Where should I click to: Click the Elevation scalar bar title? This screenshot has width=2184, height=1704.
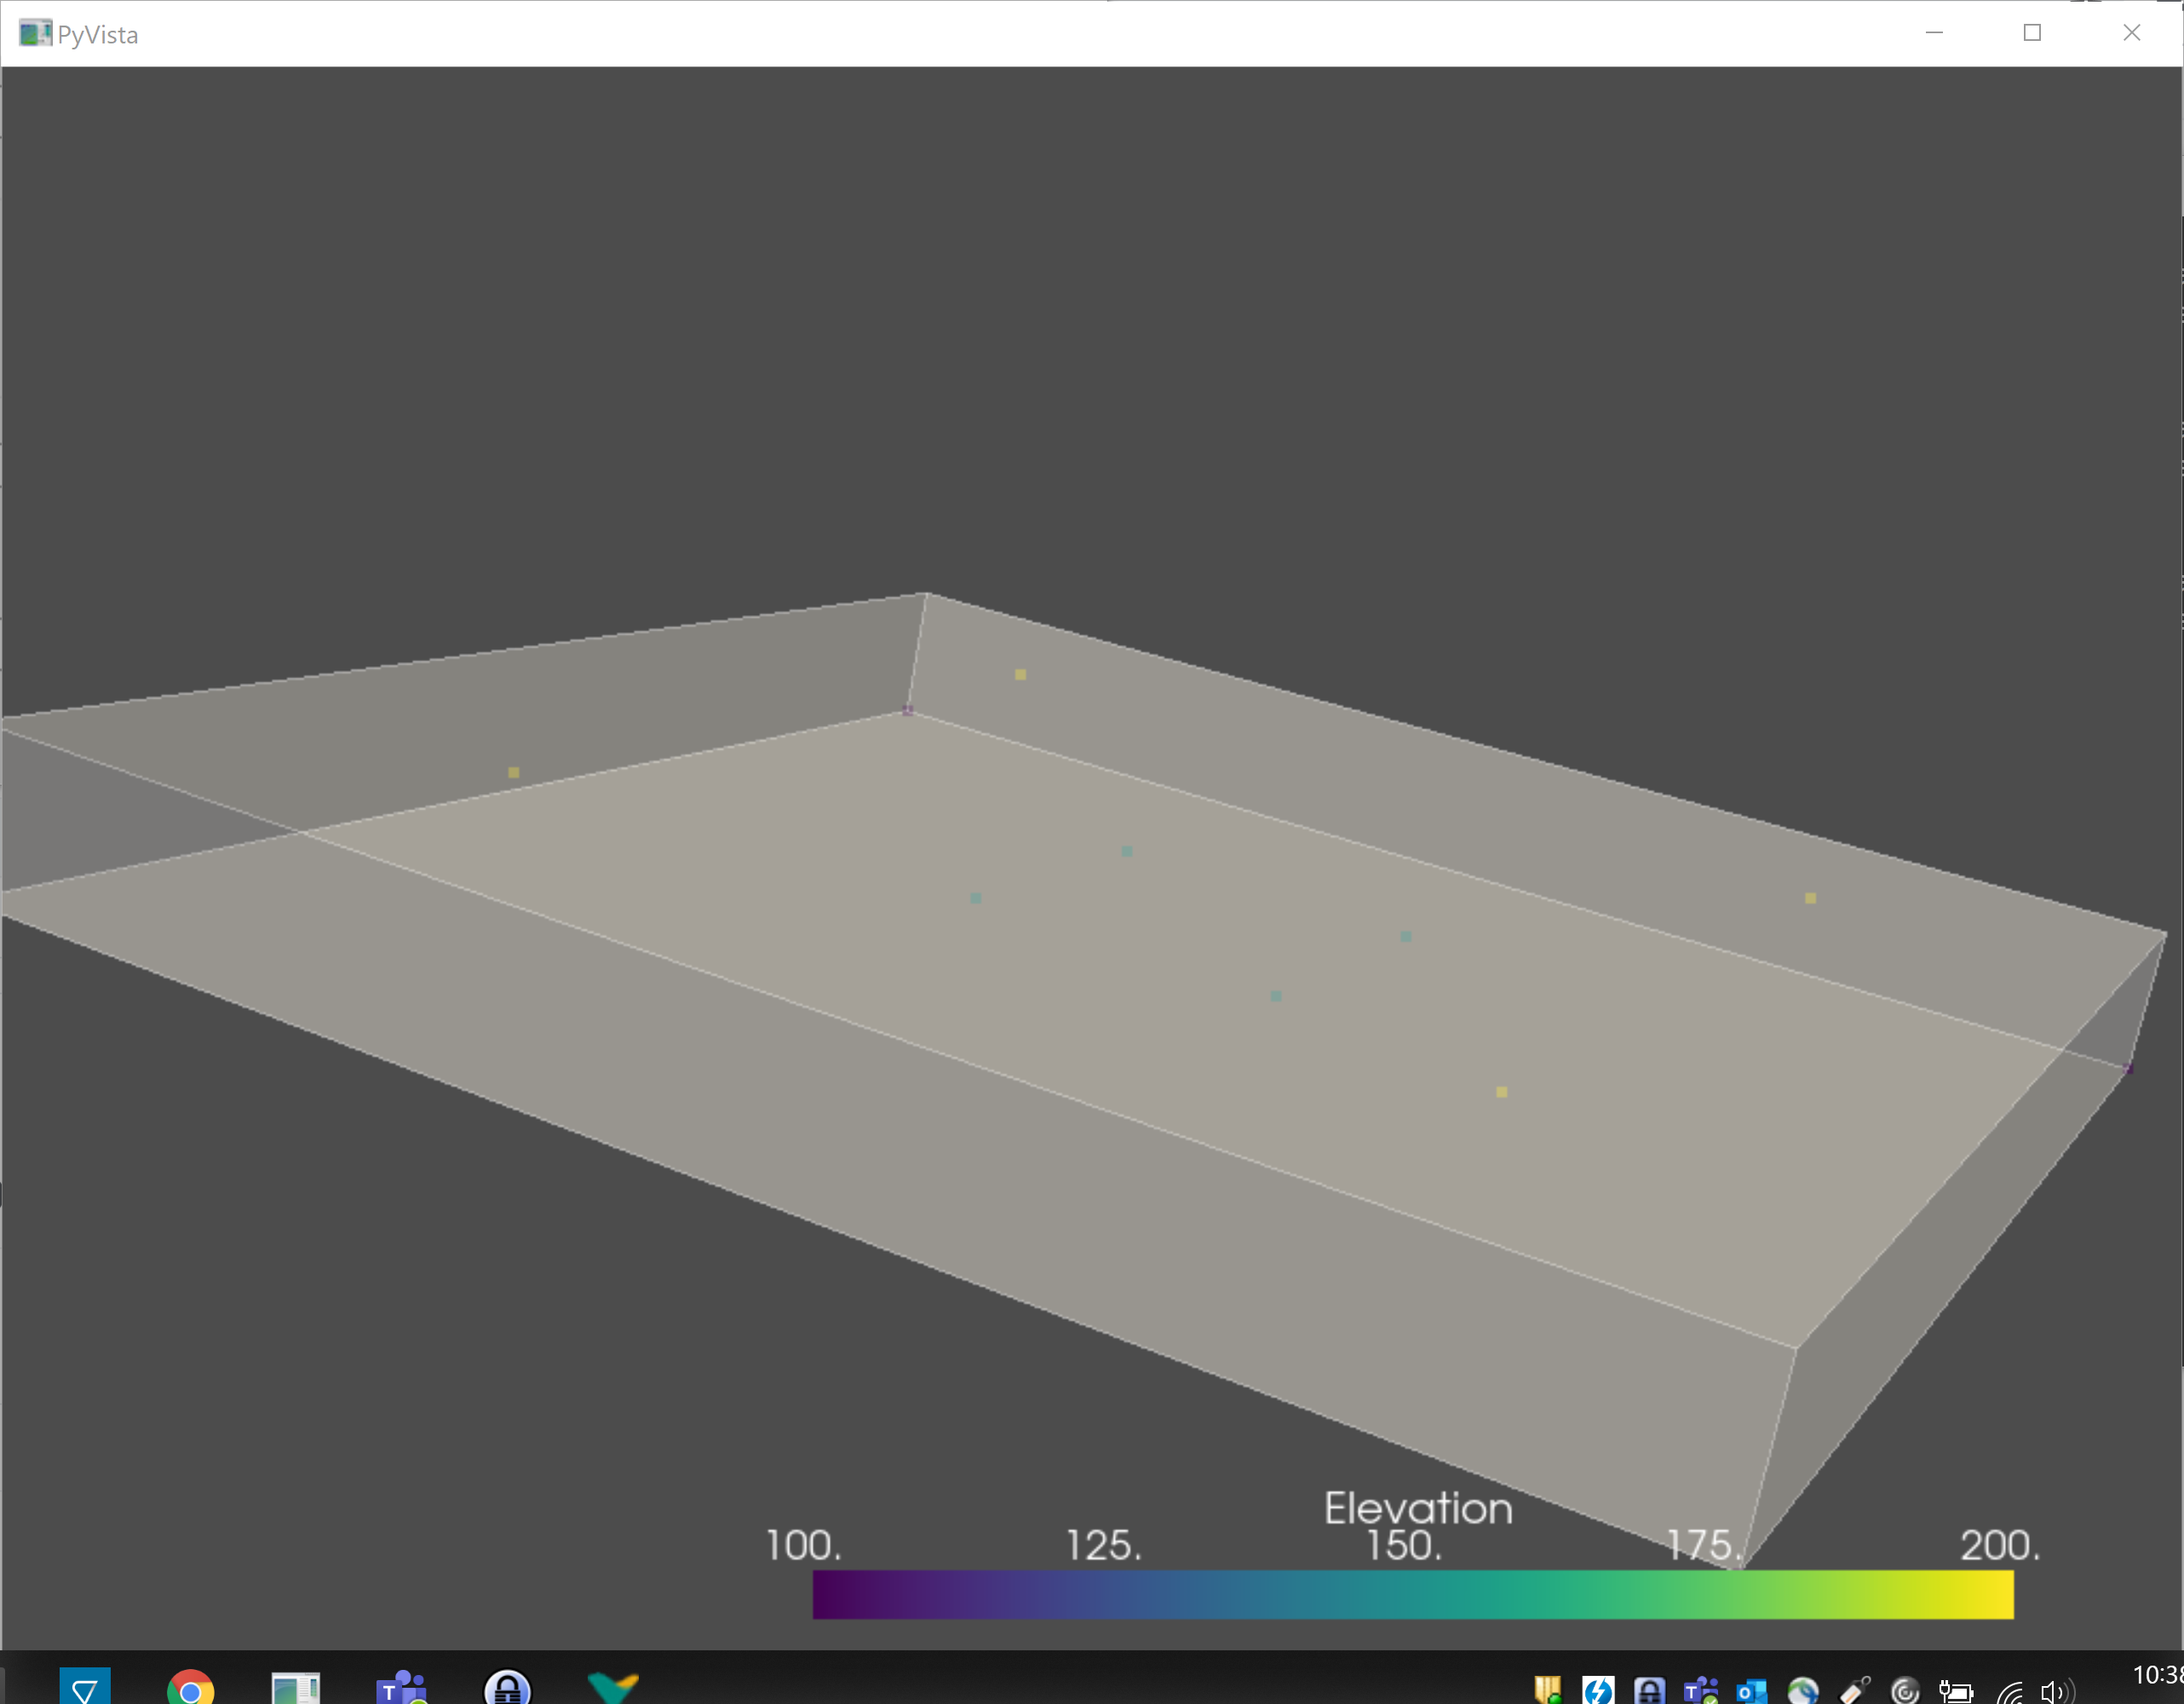coord(1418,1508)
